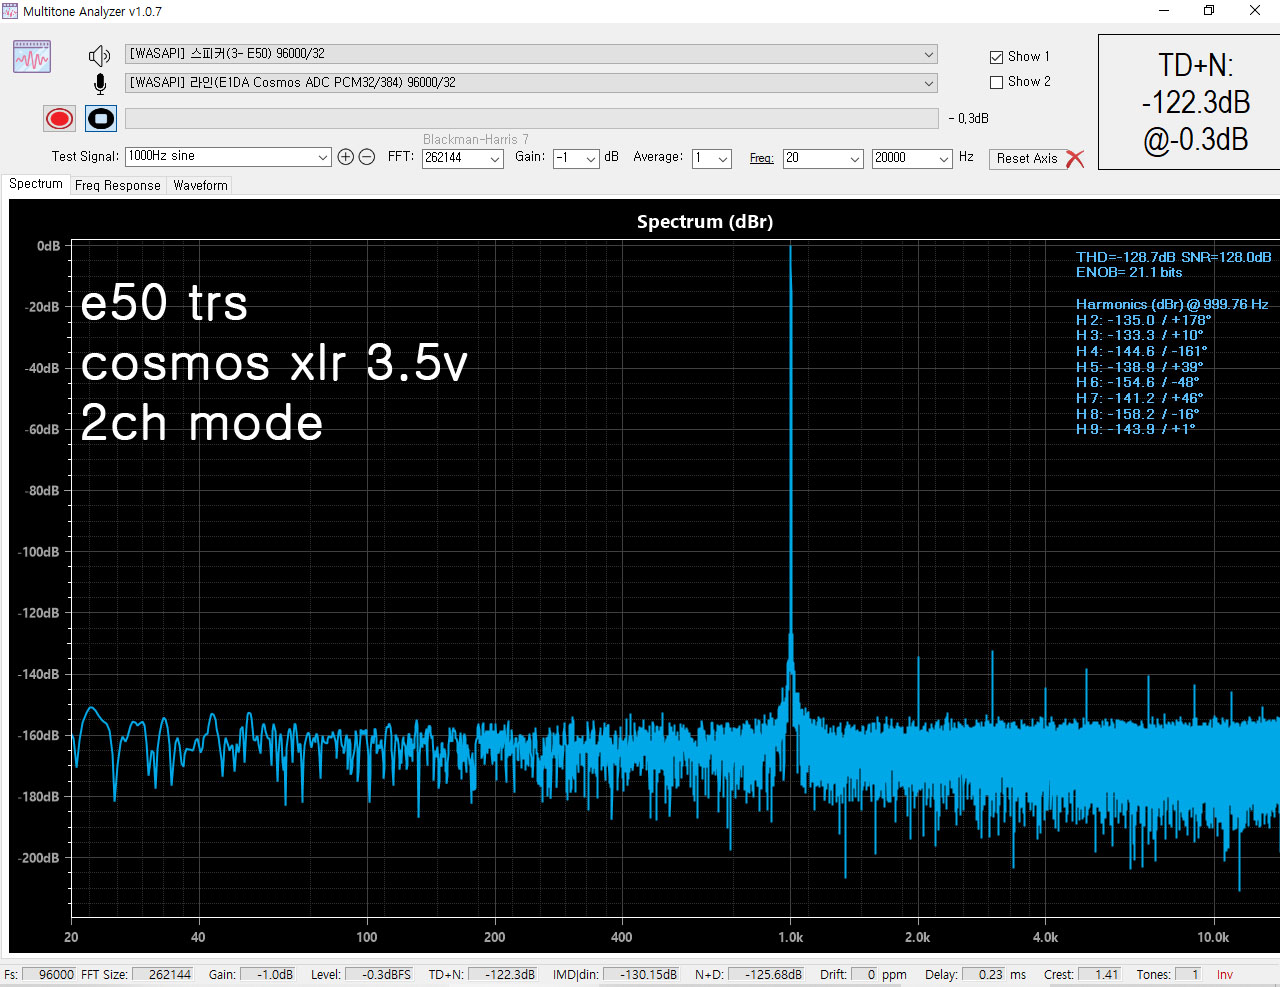Click the H 9: -143.9 harmonic line

(1136, 429)
